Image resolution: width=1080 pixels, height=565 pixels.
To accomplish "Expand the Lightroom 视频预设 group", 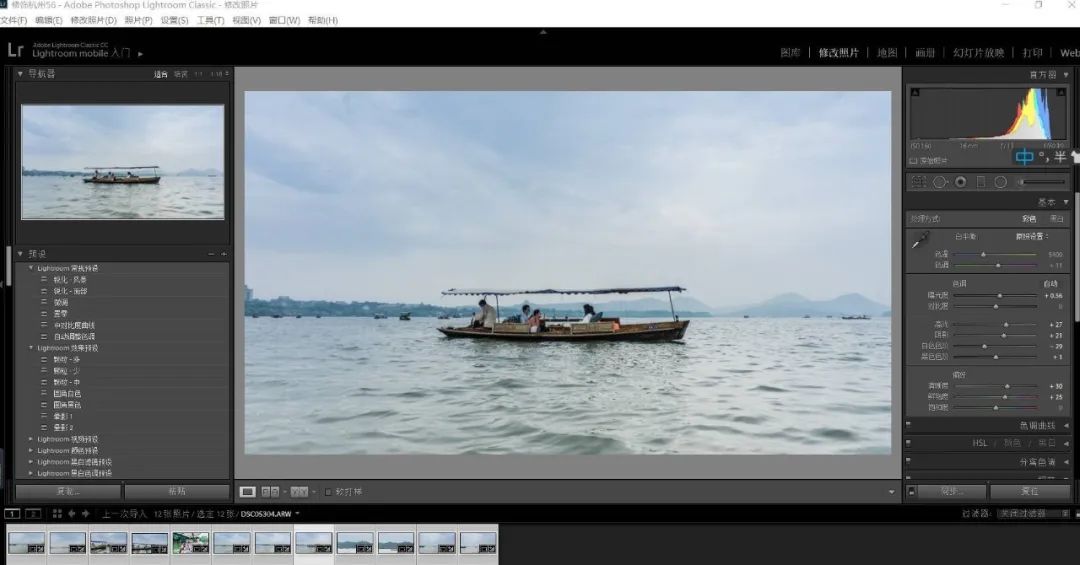I will tap(31, 439).
